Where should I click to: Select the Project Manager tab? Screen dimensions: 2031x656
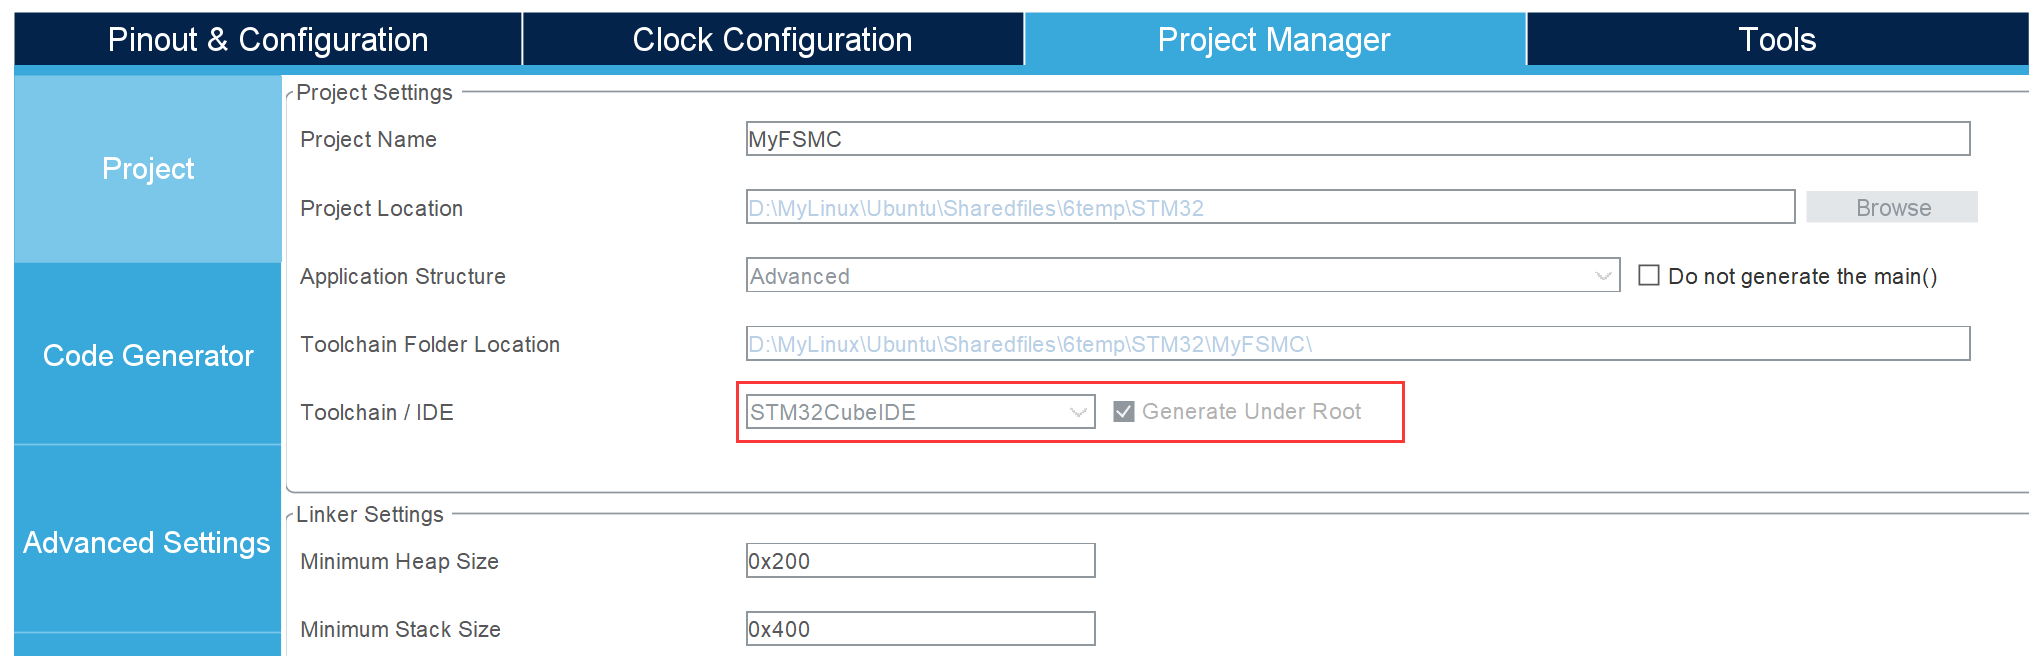[1274, 40]
